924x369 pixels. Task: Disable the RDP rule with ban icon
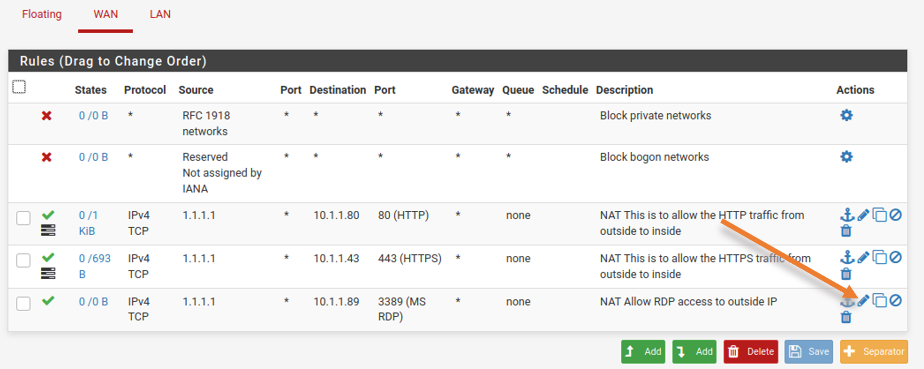point(896,301)
